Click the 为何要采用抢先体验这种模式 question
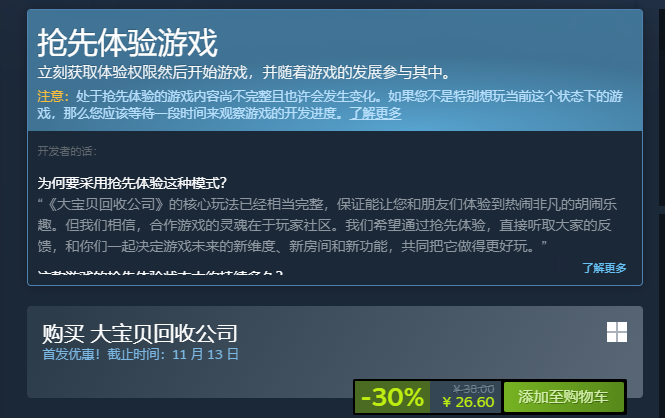Image resolution: width=665 pixels, height=418 pixels. [132, 183]
